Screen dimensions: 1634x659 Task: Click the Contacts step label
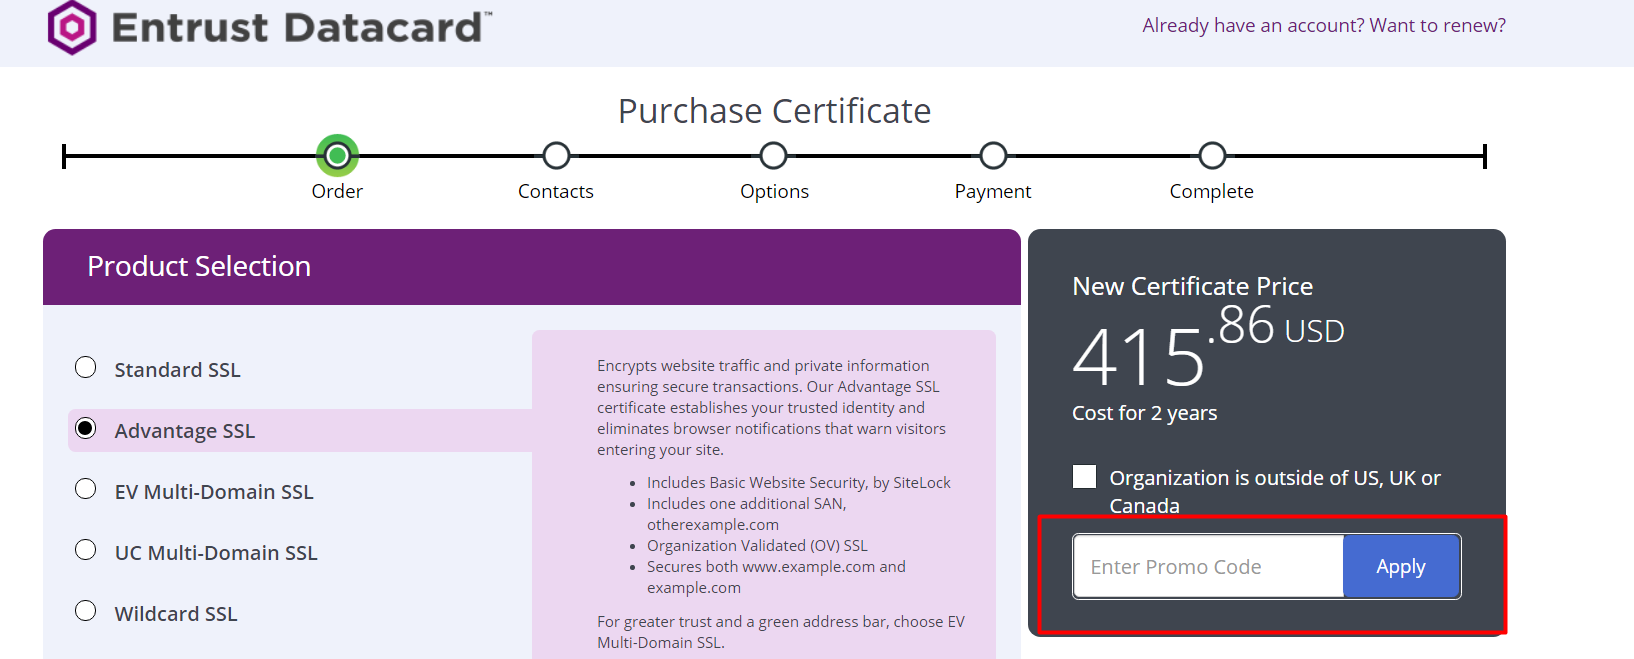tap(556, 191)
